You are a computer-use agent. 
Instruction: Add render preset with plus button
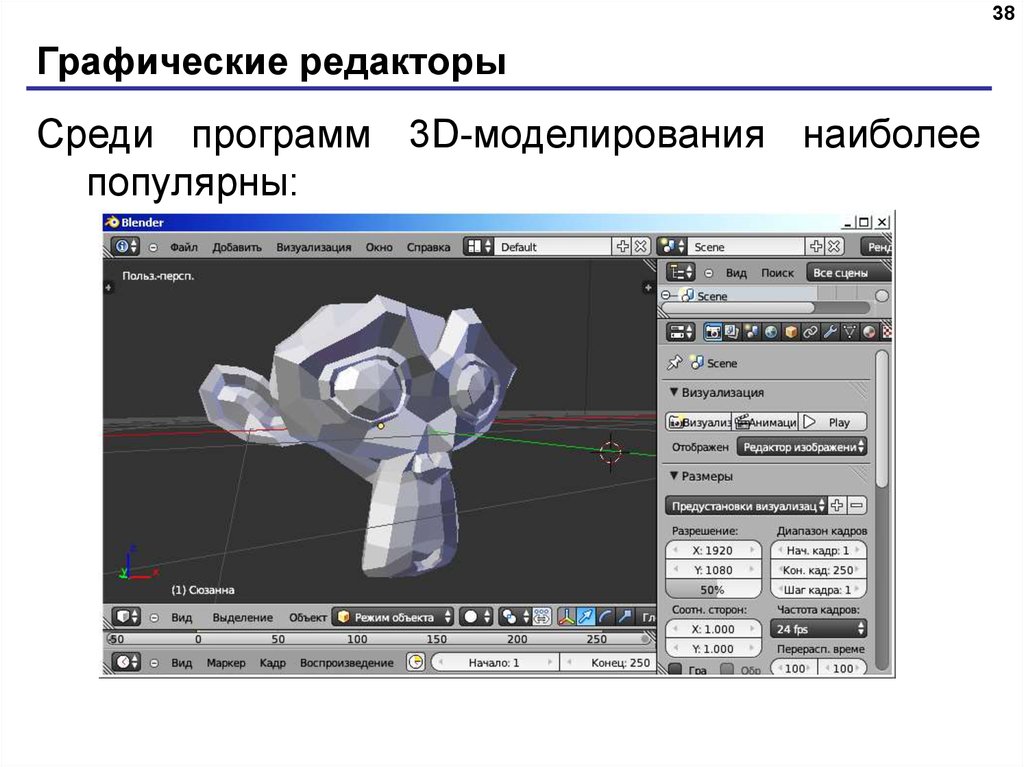pos(837,506)
